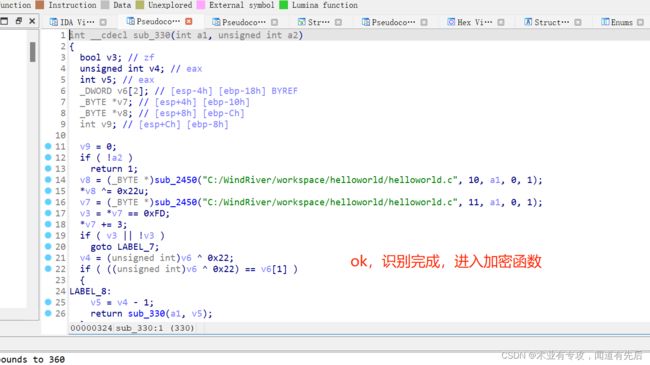The height and width of the screenshot is (365, 650).
Task: Toggle breakpoint dot on line 20
Action: click(48, 246)
